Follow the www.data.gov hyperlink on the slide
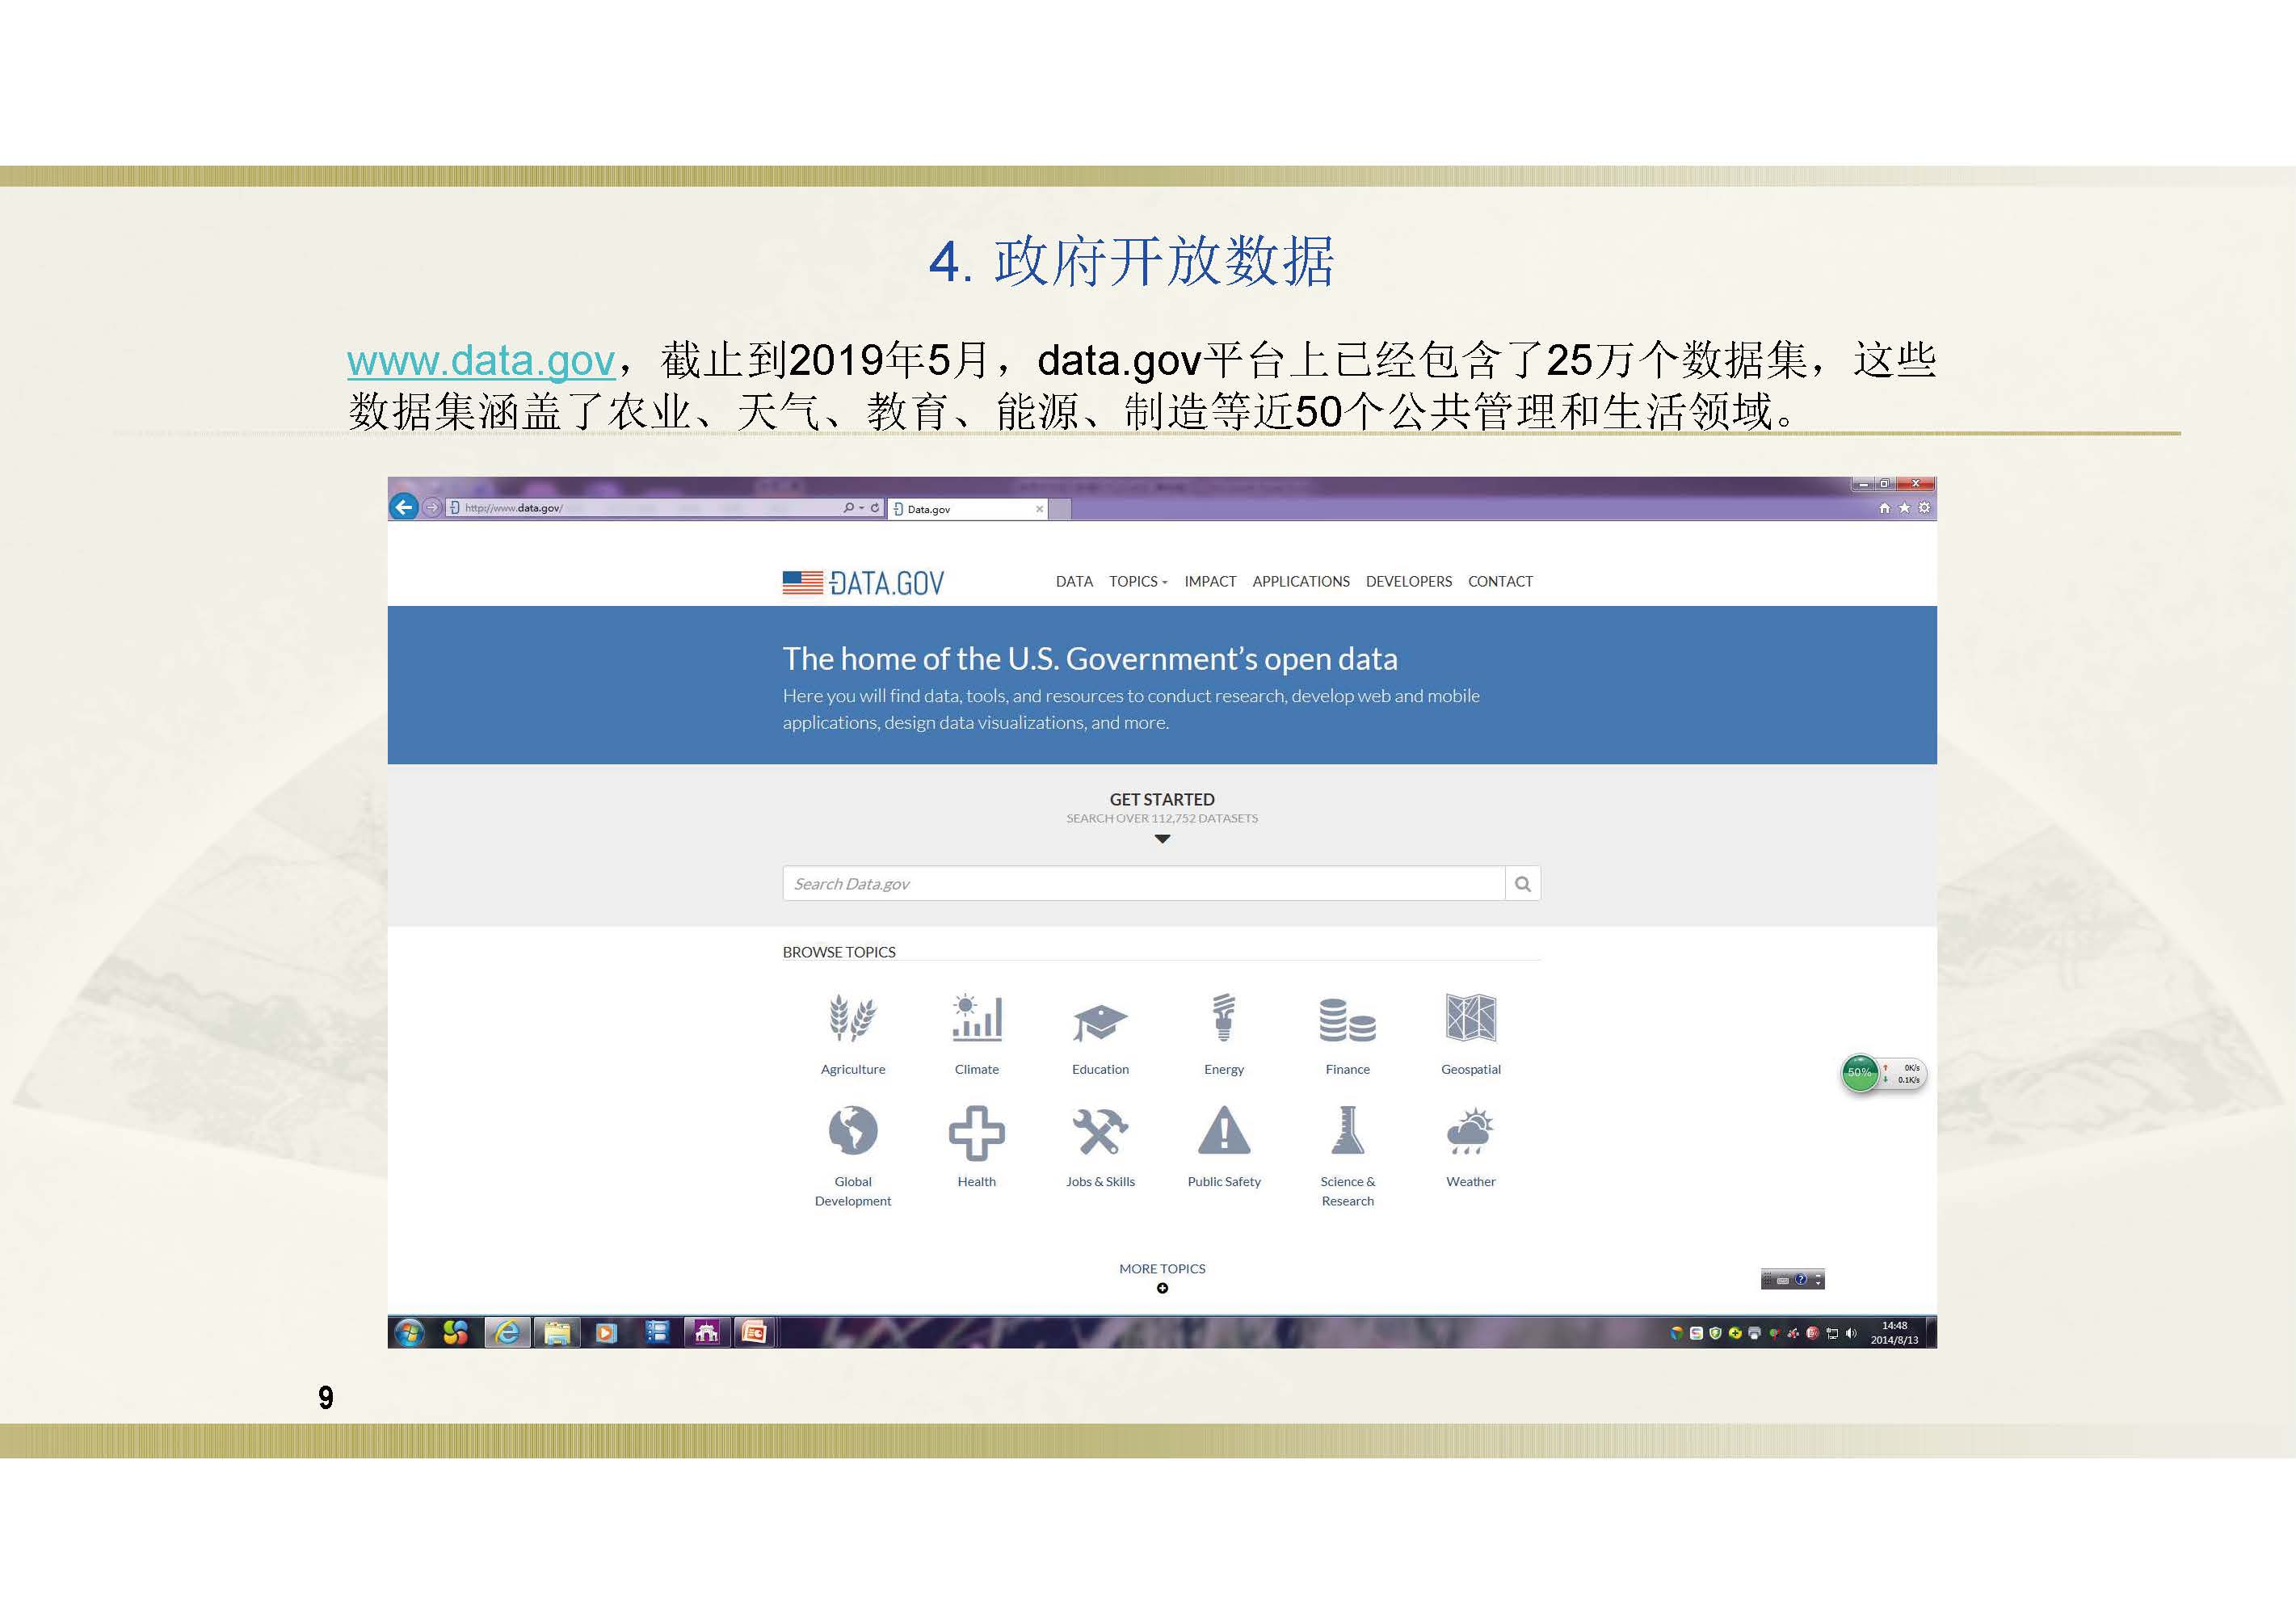This screenshot has height=1624, width=2296. [x=480, y=362]
